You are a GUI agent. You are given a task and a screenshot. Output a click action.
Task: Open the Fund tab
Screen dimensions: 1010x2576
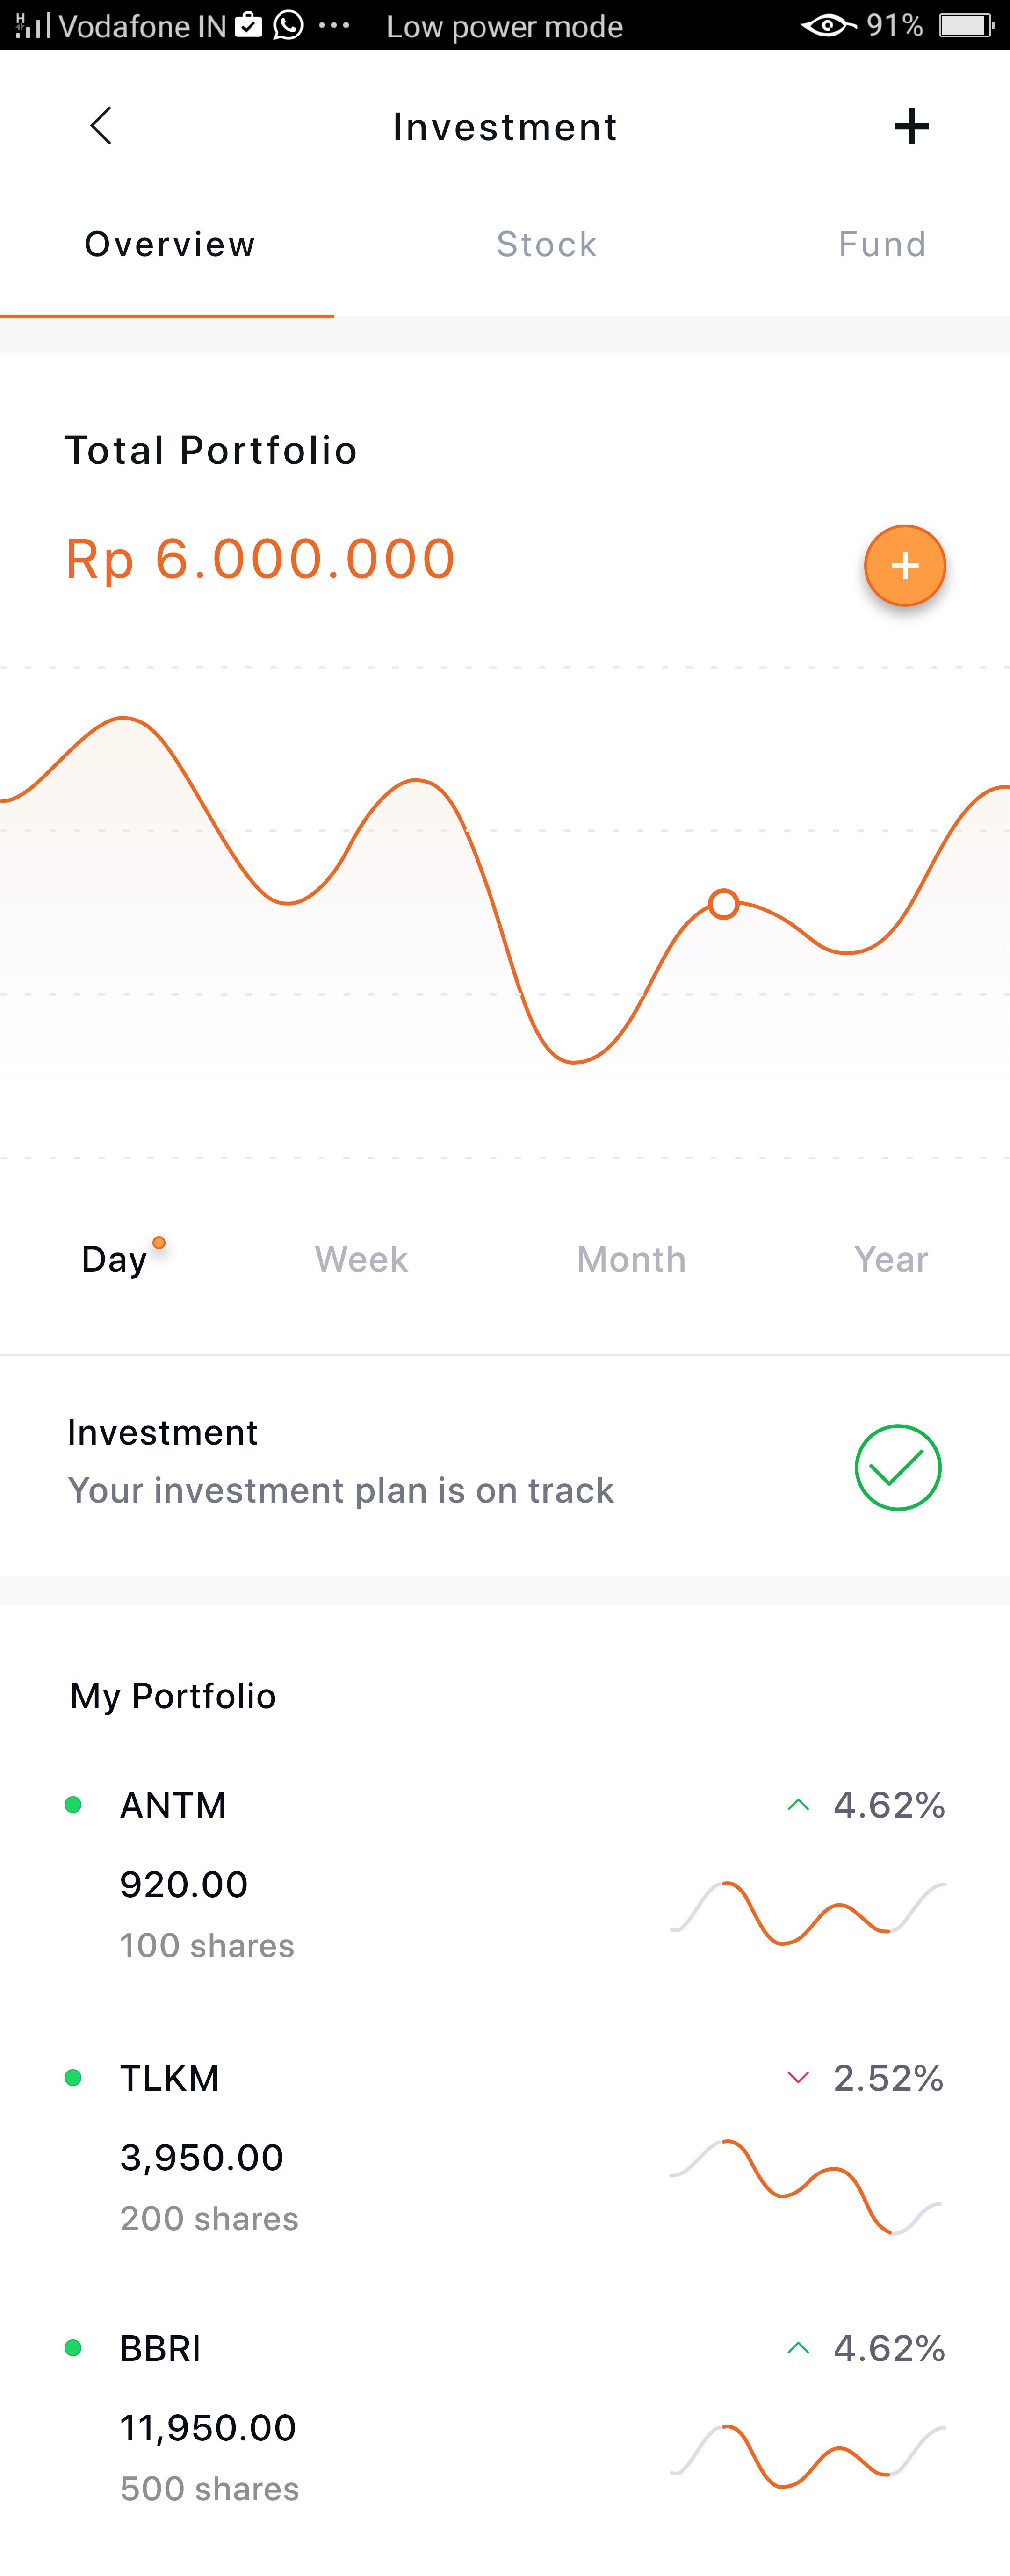[882, 244]
